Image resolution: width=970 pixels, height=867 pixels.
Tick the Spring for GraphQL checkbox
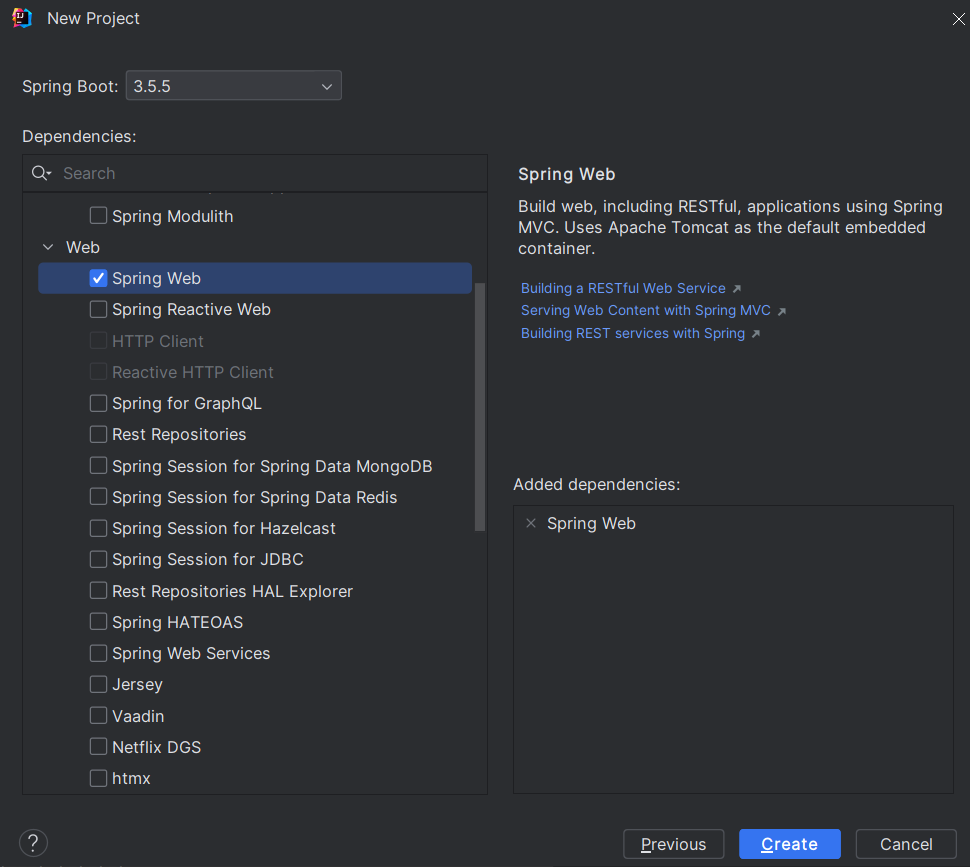(98, 403)
